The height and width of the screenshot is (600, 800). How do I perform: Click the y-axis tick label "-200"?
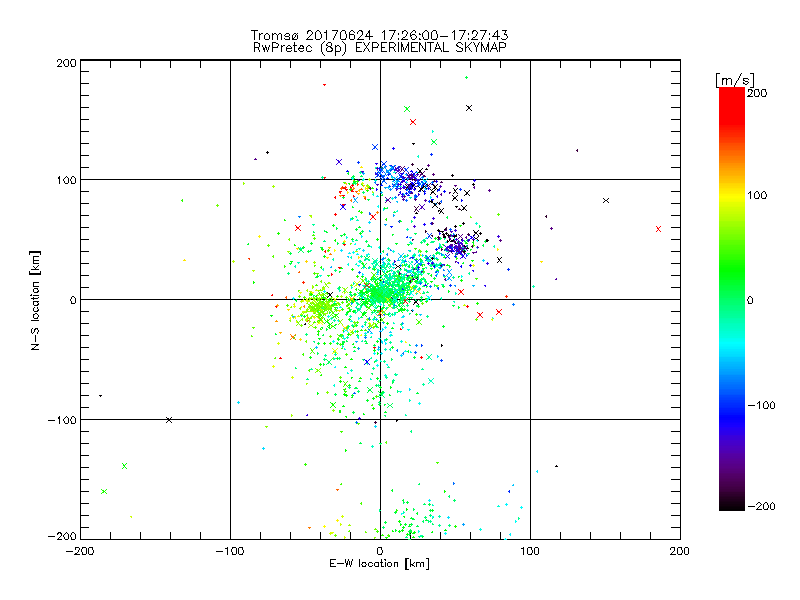pyautogui.click(x=62, y=536)
